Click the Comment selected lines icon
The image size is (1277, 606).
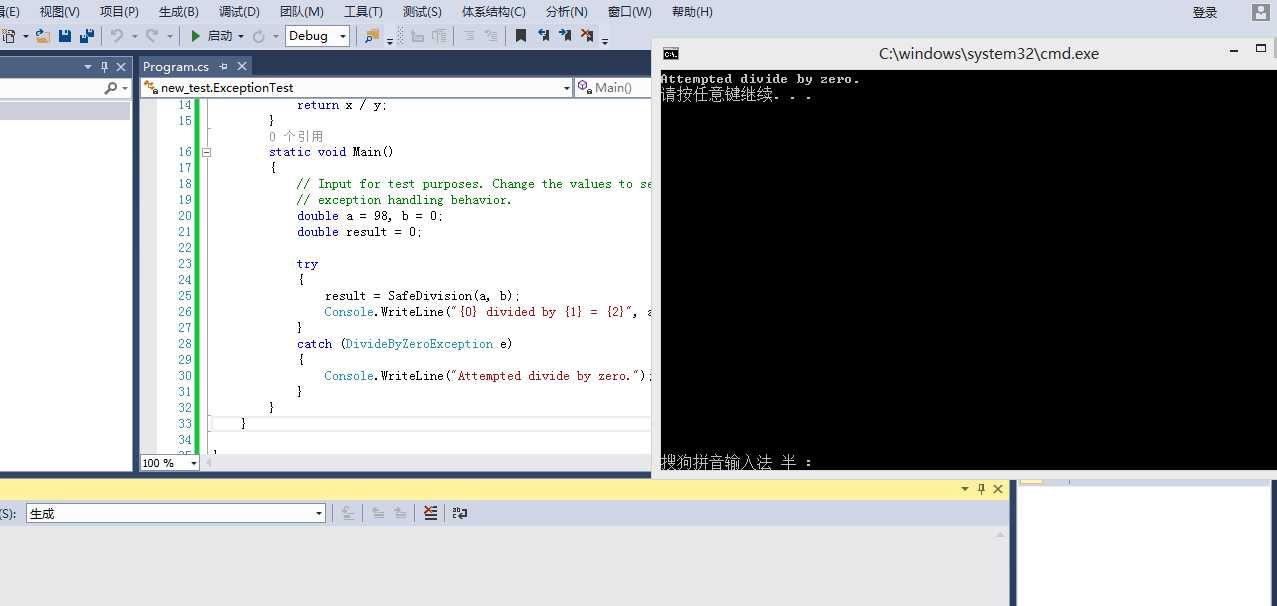click(468, 36)
